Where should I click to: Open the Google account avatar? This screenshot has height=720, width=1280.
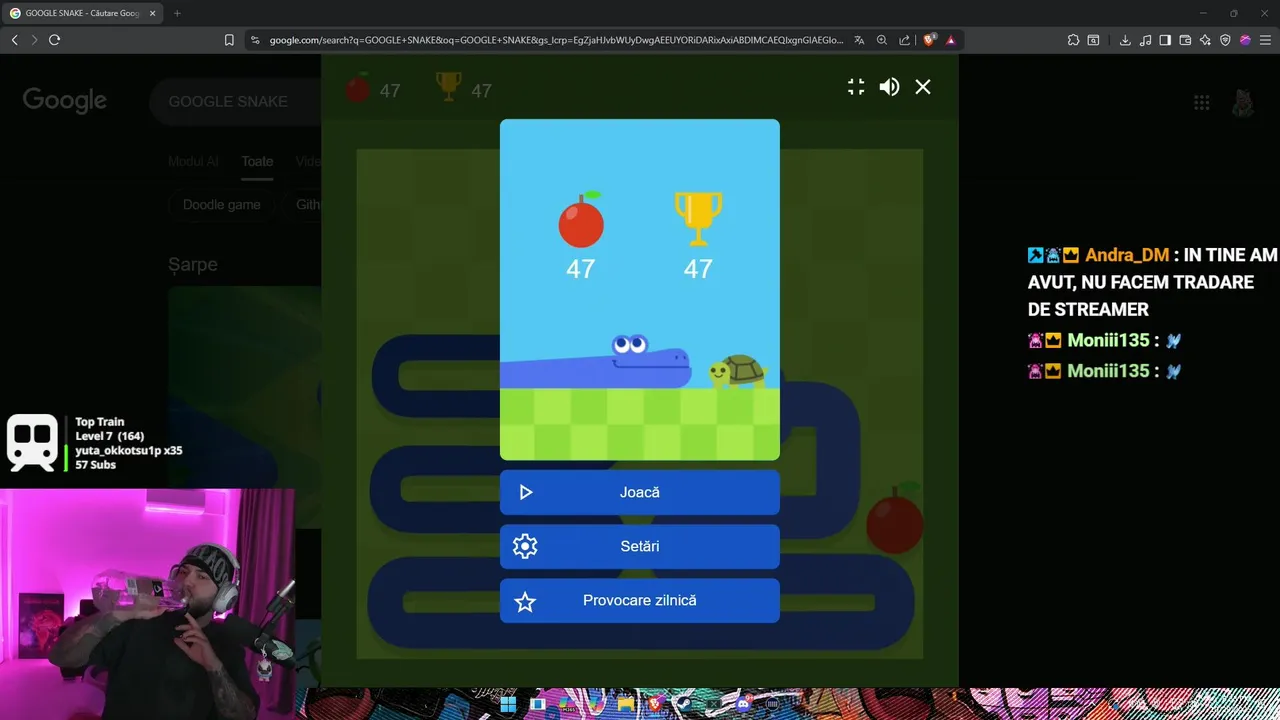[1243, 102]
